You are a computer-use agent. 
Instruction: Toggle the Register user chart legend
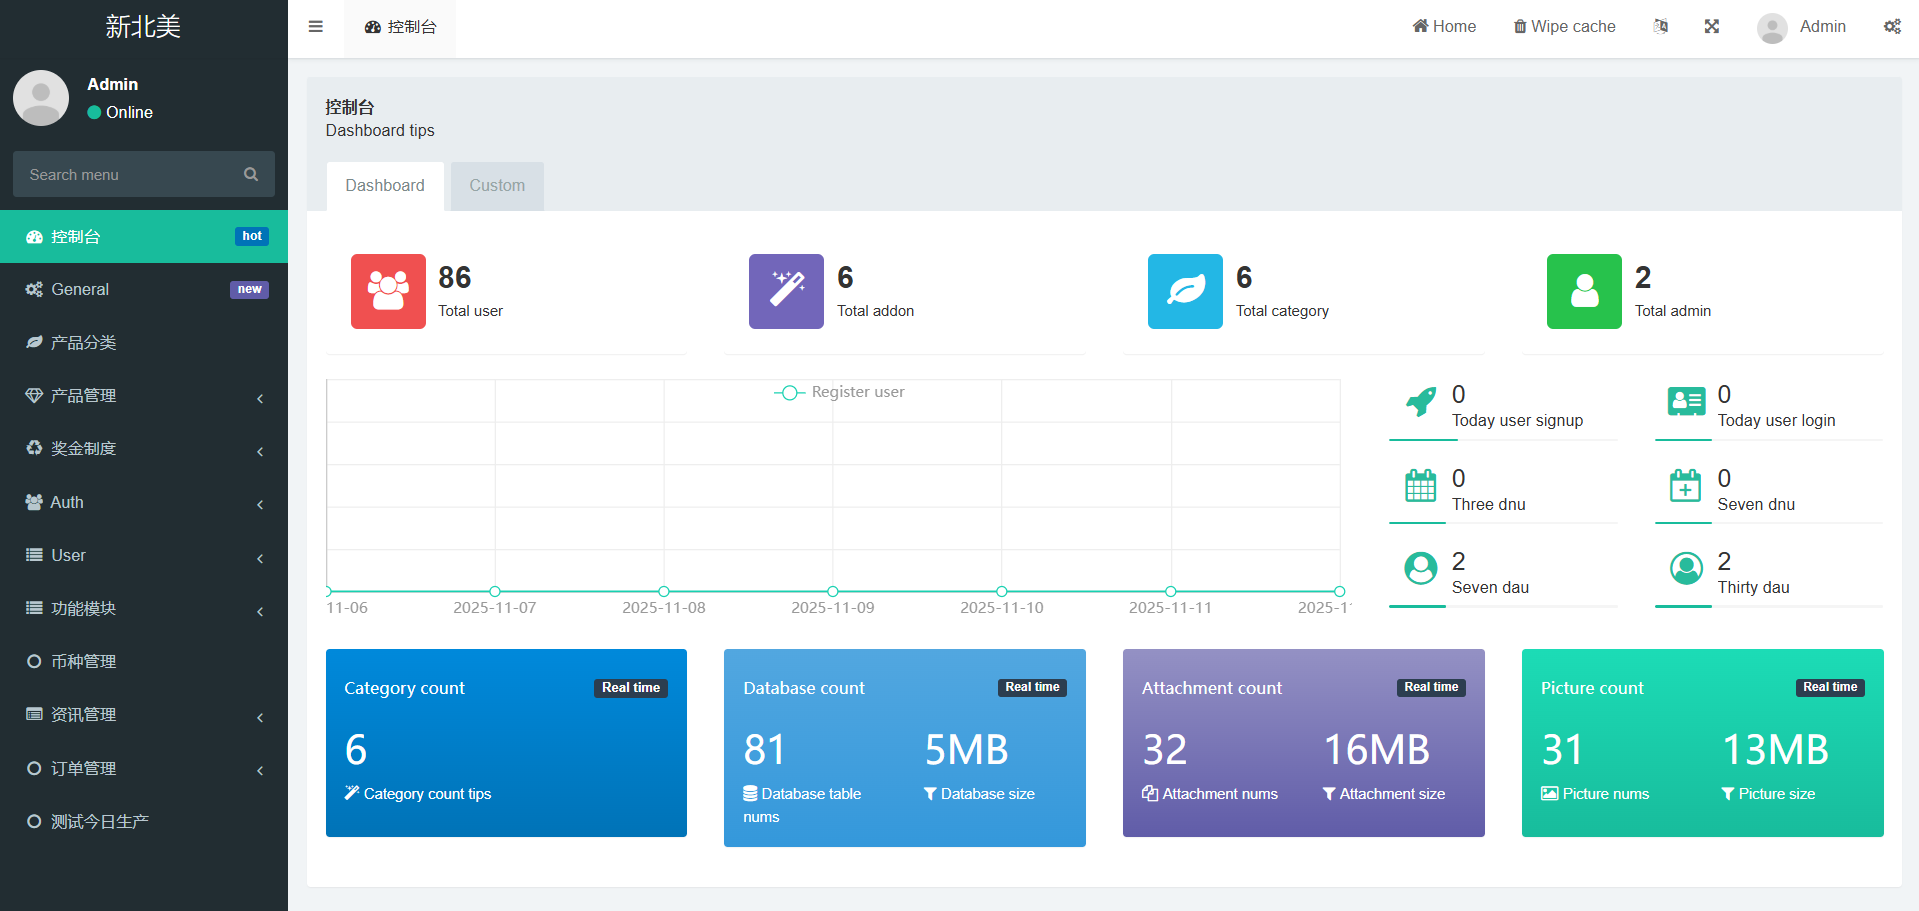point(840,392)
